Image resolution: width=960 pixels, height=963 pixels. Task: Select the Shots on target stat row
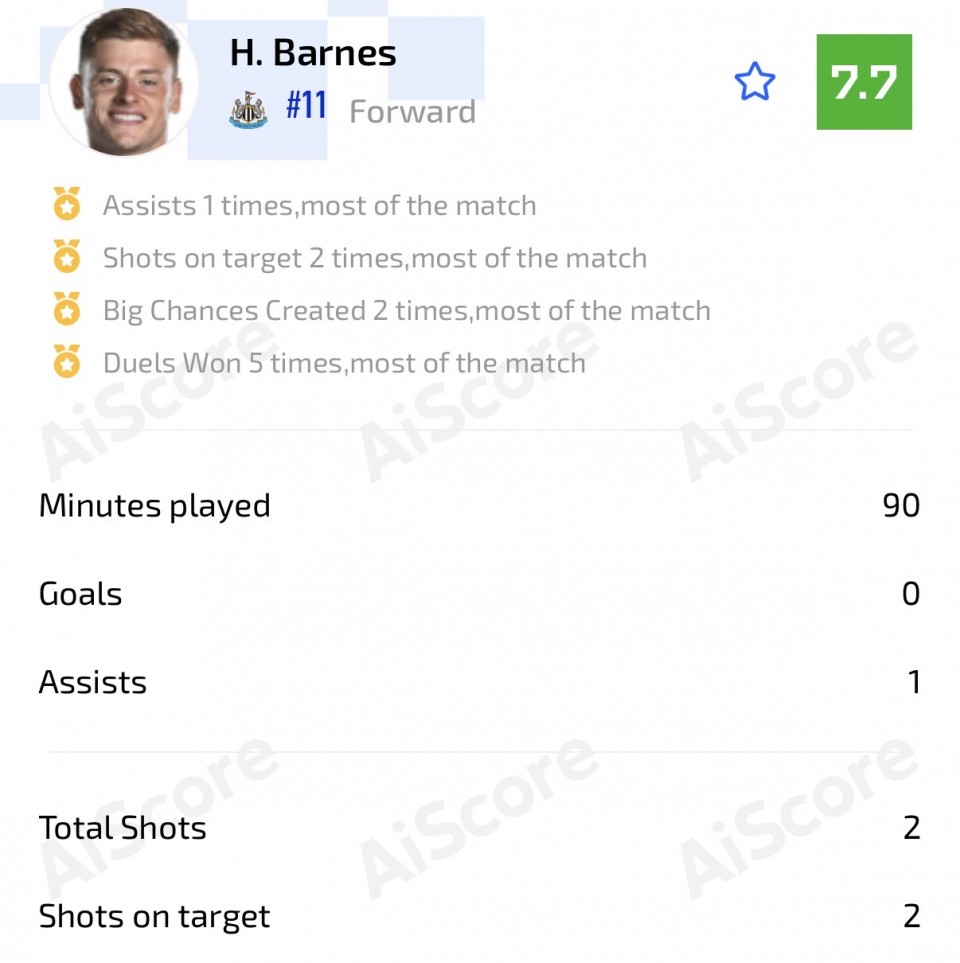tap(479, 916)
